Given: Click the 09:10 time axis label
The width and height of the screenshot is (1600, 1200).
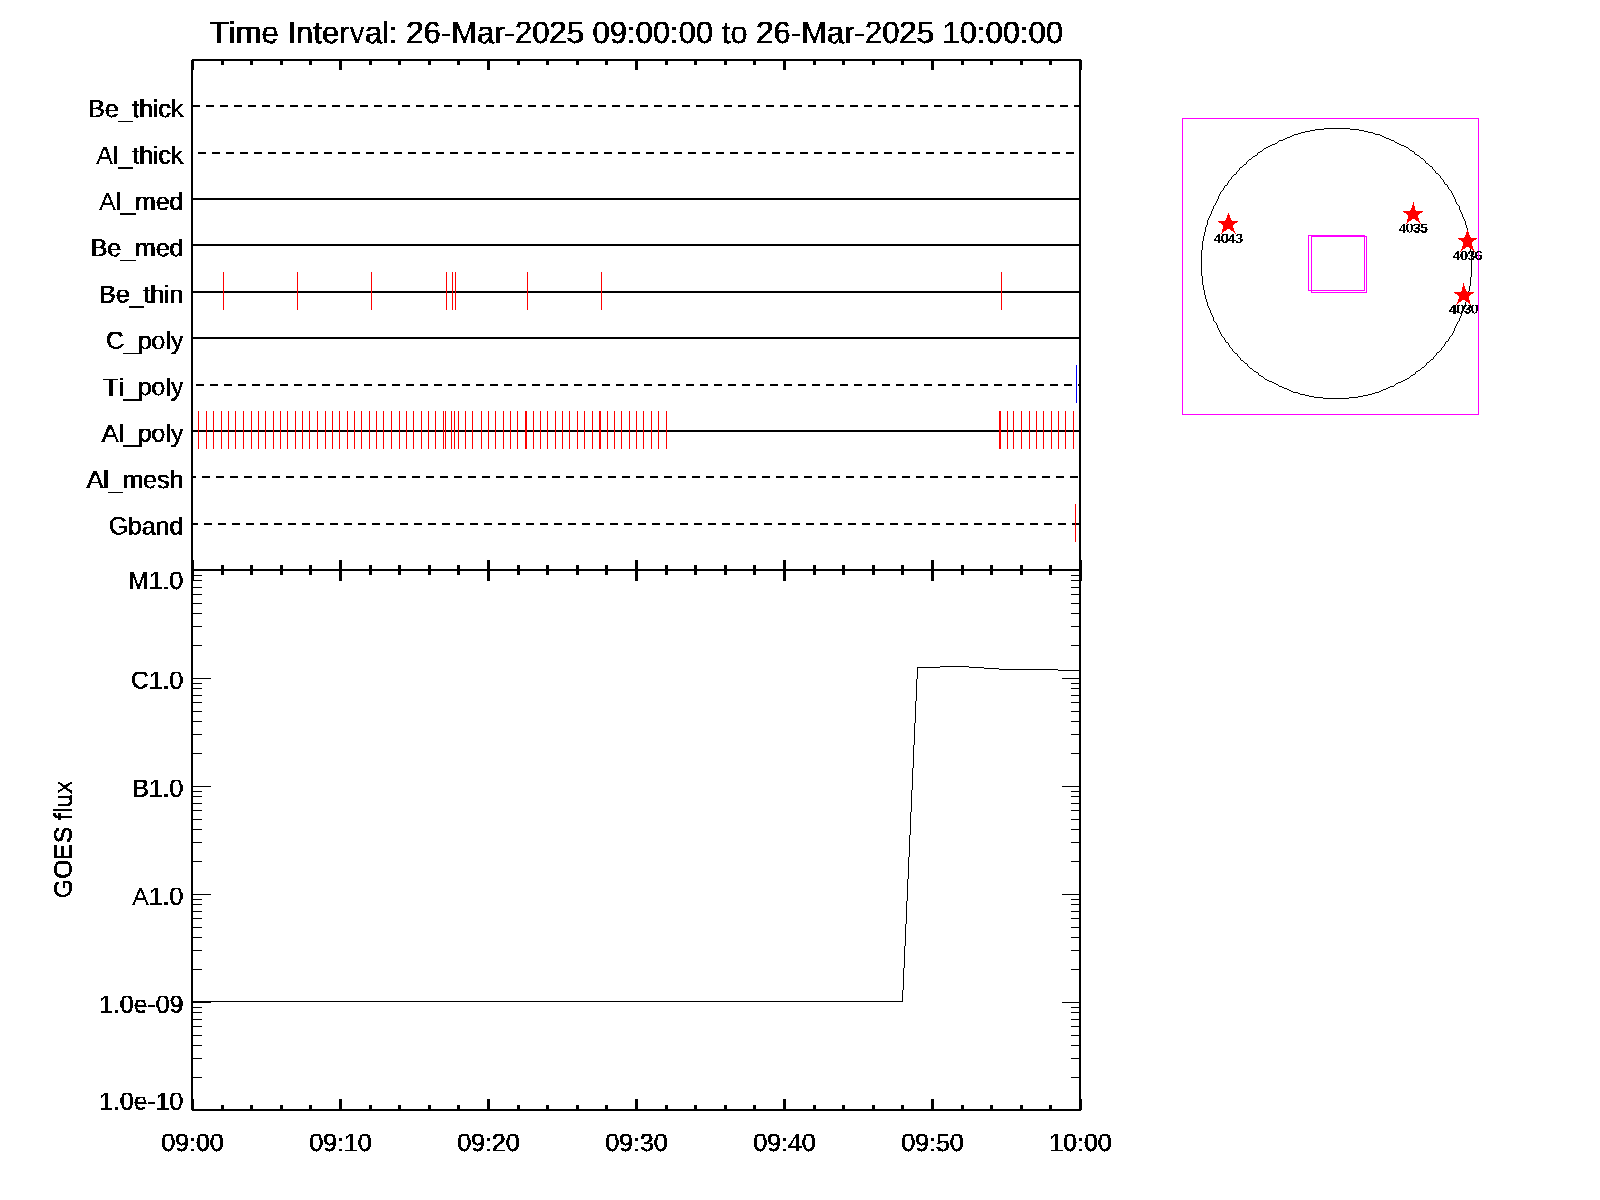Looking at the screenshot, I should click(340, 1143).
